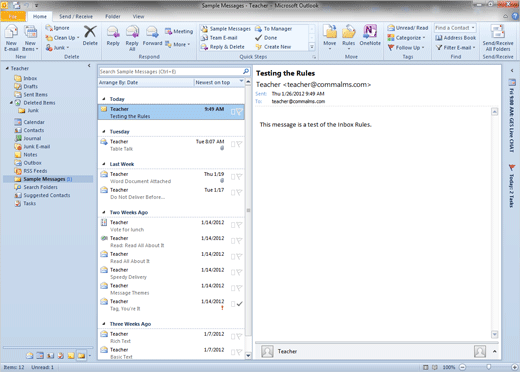Image resolution: width=520 pixels, height=372 pixels.
Task: Open the Move folder button
Action: (x=330, y=37)
